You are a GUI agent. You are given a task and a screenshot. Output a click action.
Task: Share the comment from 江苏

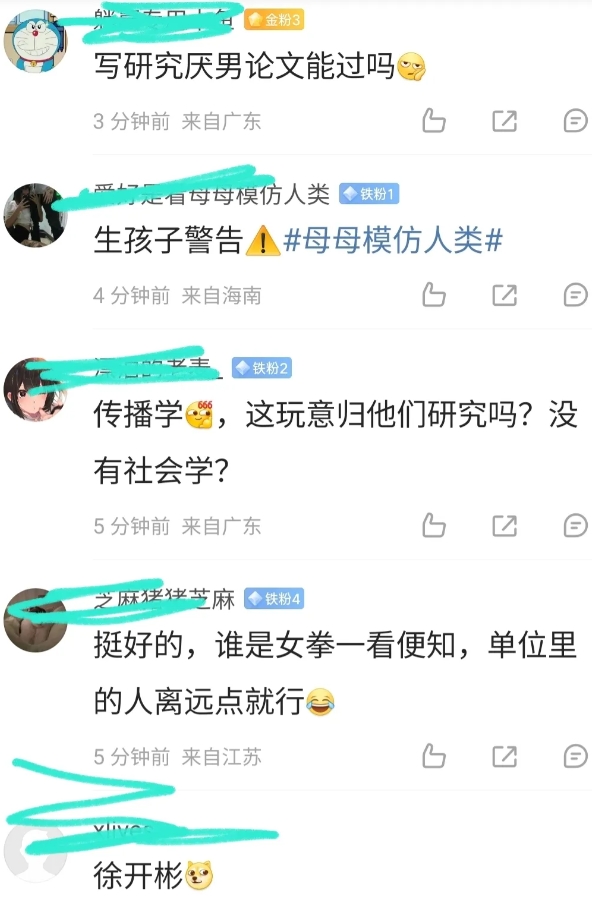pyautogui.click(x=505, y=757)
